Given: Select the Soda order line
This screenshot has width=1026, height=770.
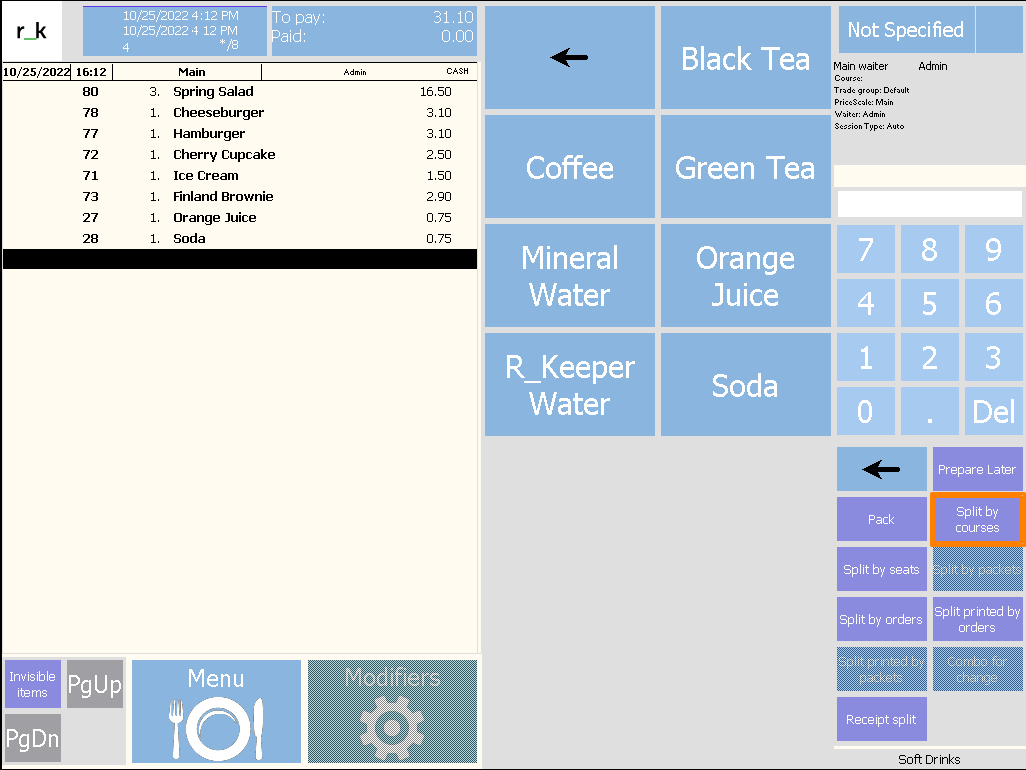Looking at the screenshot, I should pyautogui.click(x=239, y=238).
